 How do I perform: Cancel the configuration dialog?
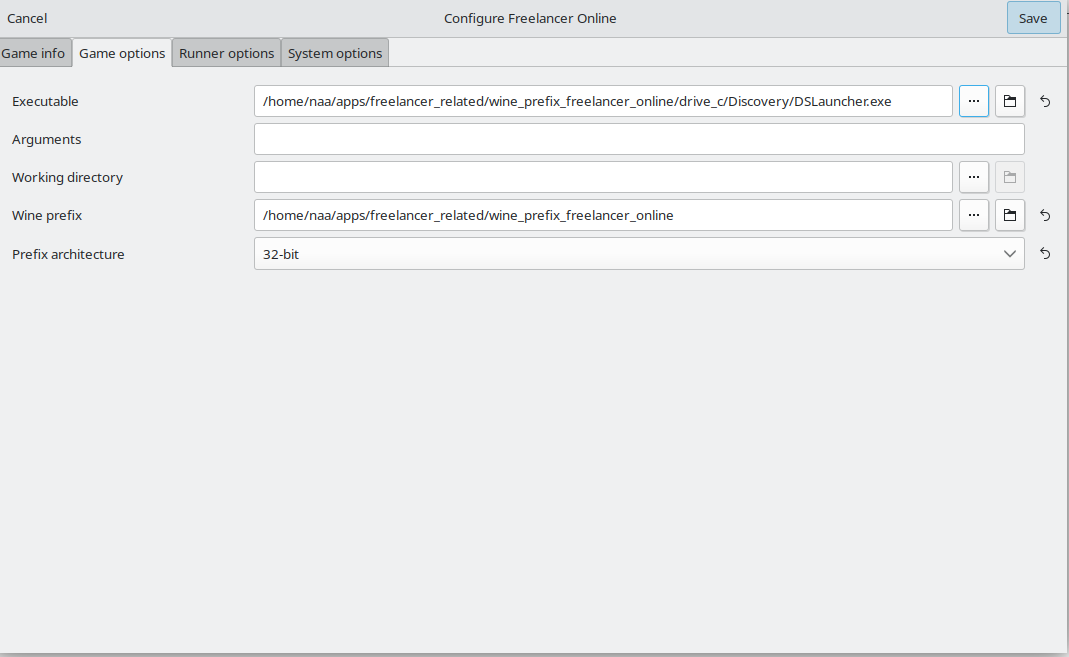pos(27,18)
